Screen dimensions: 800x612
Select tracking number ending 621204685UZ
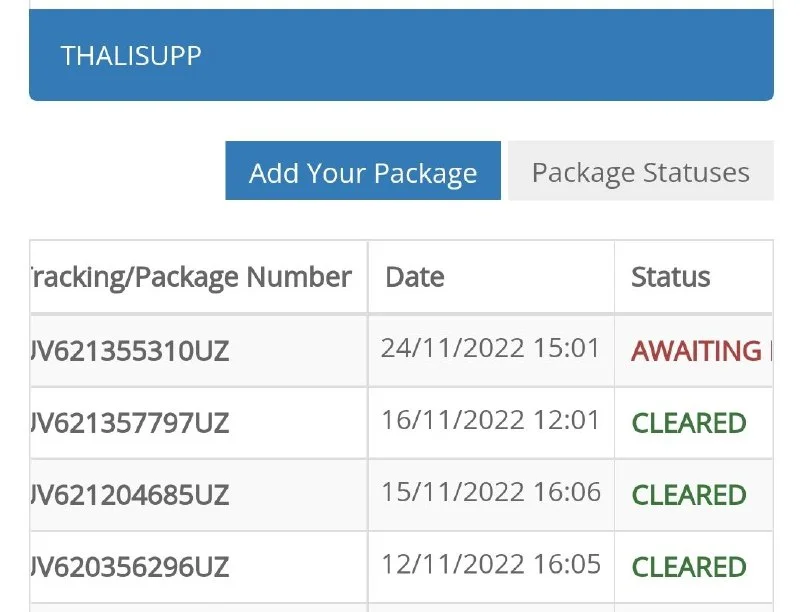click(x=130, y=495)
